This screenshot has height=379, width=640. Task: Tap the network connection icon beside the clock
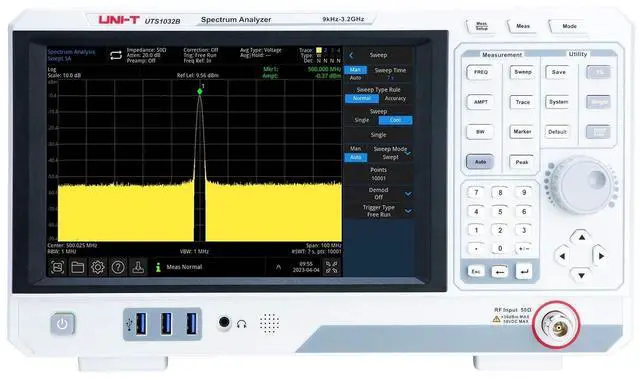(x=331, y=267)
